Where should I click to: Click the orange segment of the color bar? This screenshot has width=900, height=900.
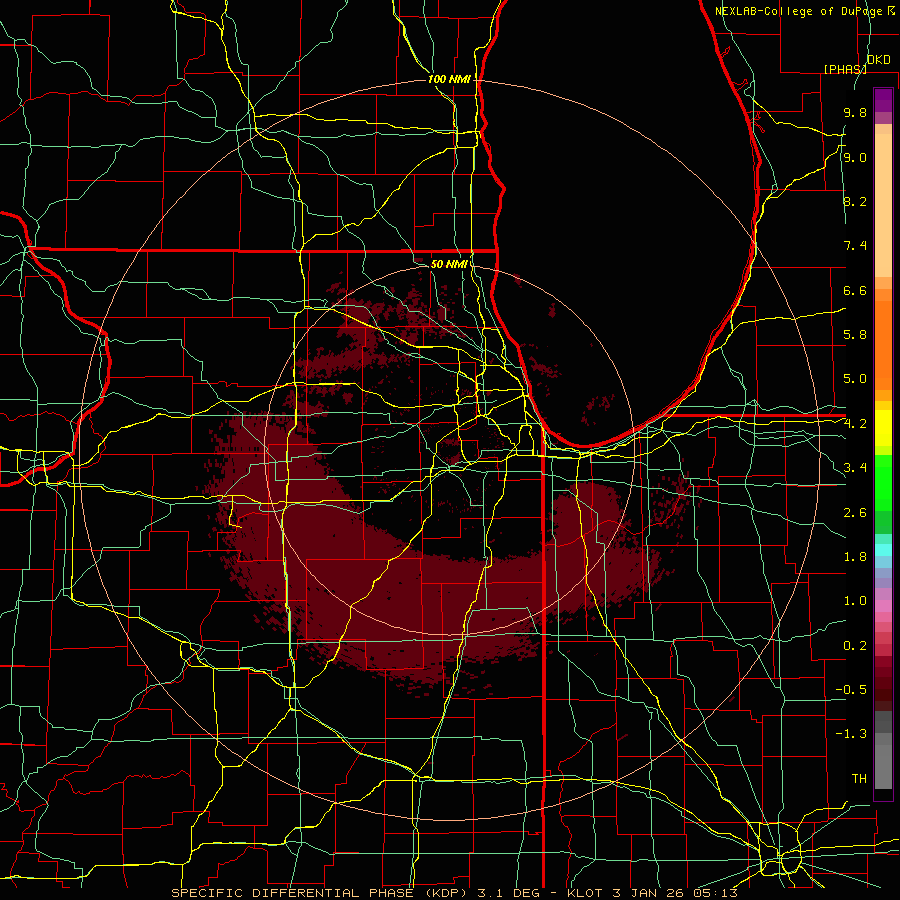point(883,345)
